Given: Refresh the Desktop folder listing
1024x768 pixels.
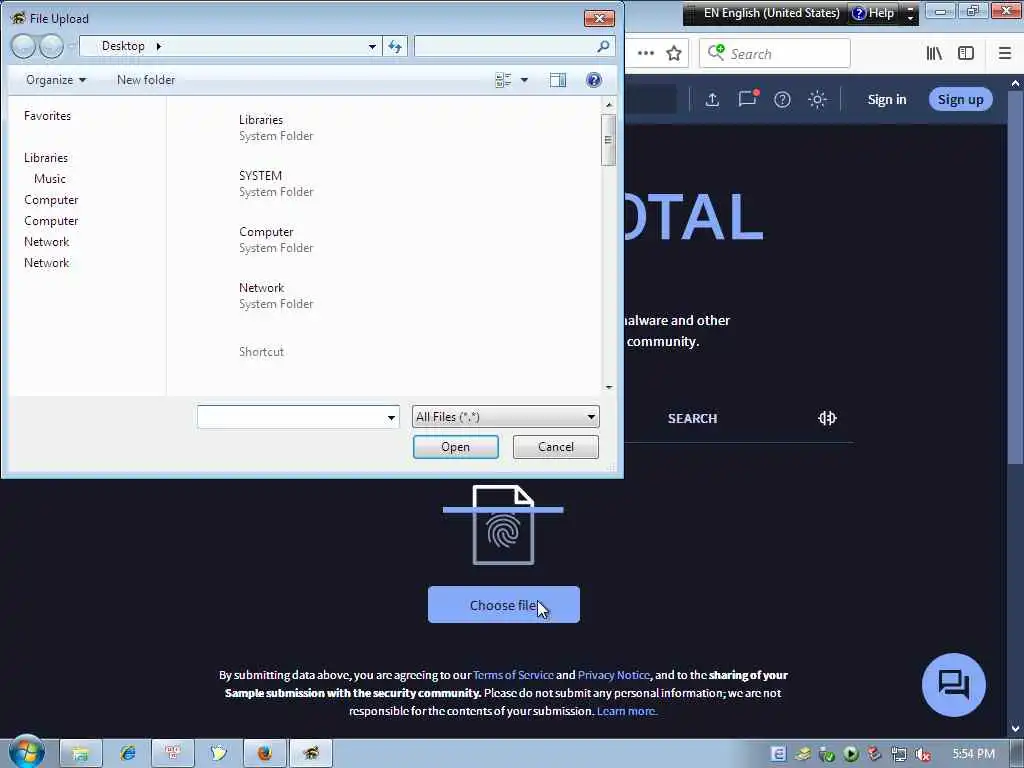Looking at the screenshot, I should pos(395,46).
